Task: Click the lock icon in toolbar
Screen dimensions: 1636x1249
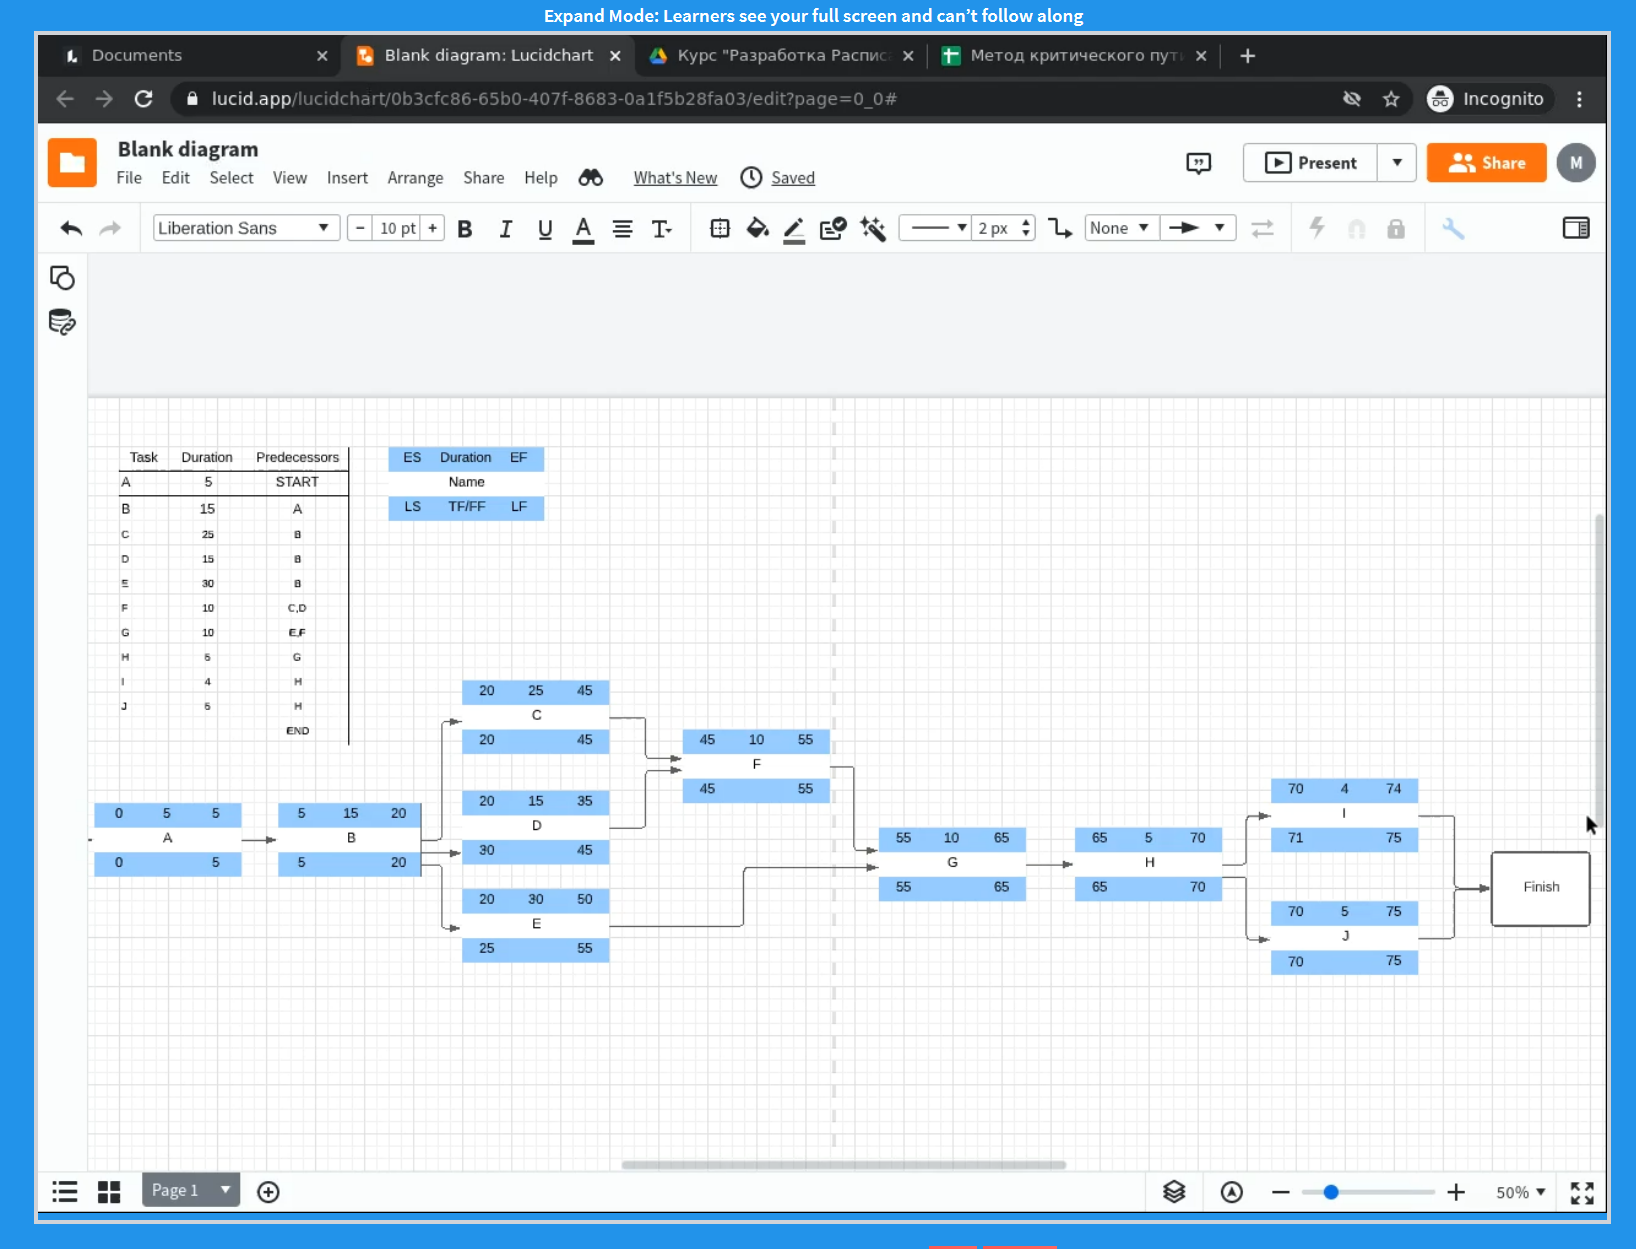Action: point(1396,229)
